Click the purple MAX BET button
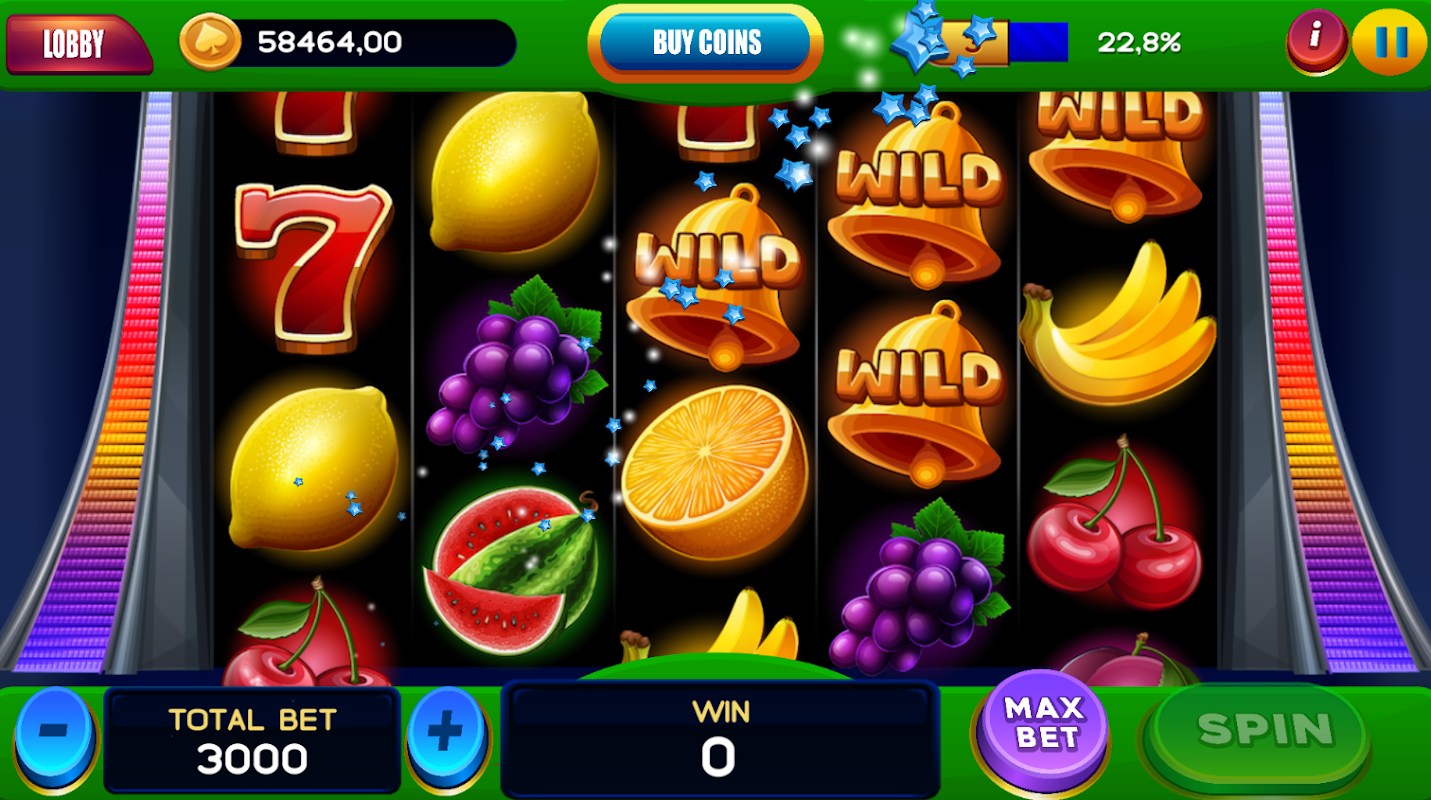This screenshot has height=800, width=1431. (x=1044, y=722)
